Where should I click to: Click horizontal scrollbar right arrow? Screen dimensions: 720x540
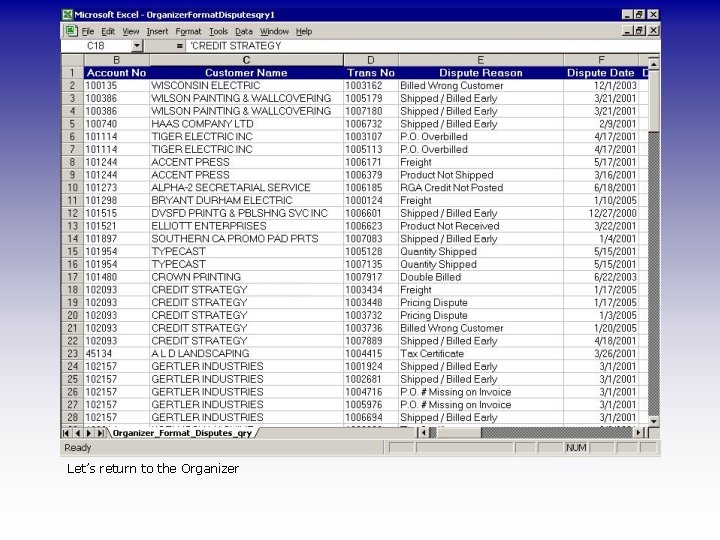(638, 433)
